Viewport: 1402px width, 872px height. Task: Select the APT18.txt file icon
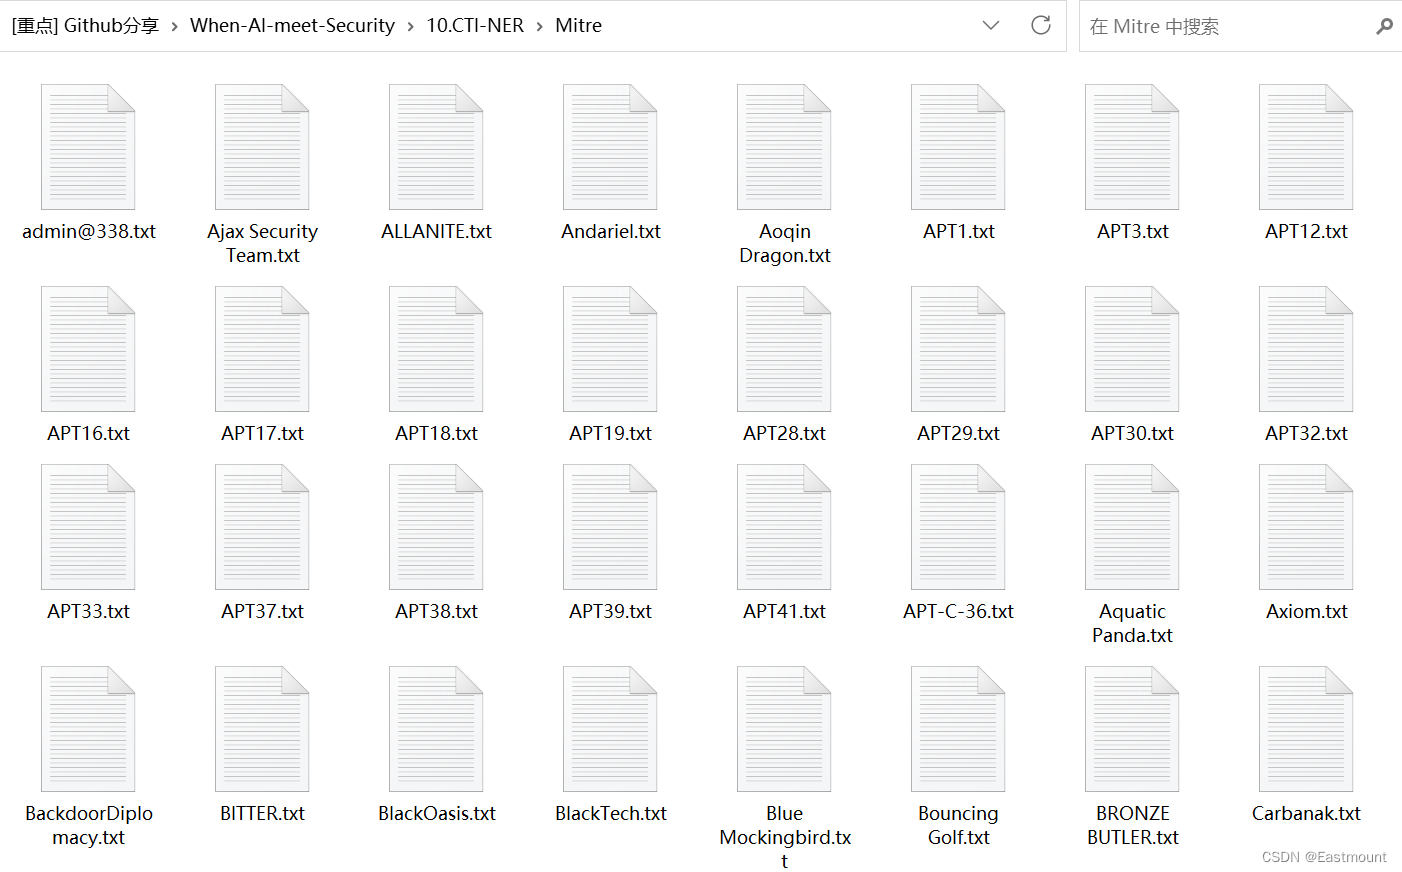click(436, 349)
